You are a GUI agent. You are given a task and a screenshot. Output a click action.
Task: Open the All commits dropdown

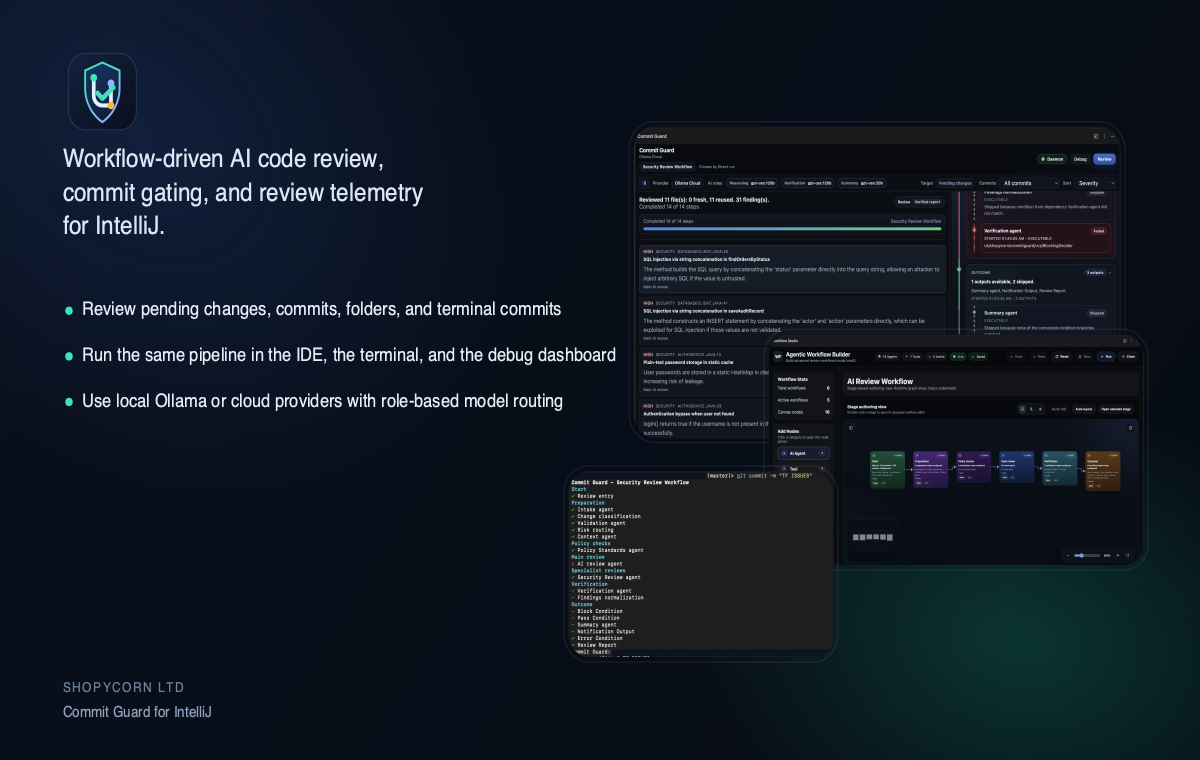pos(1030,183)
